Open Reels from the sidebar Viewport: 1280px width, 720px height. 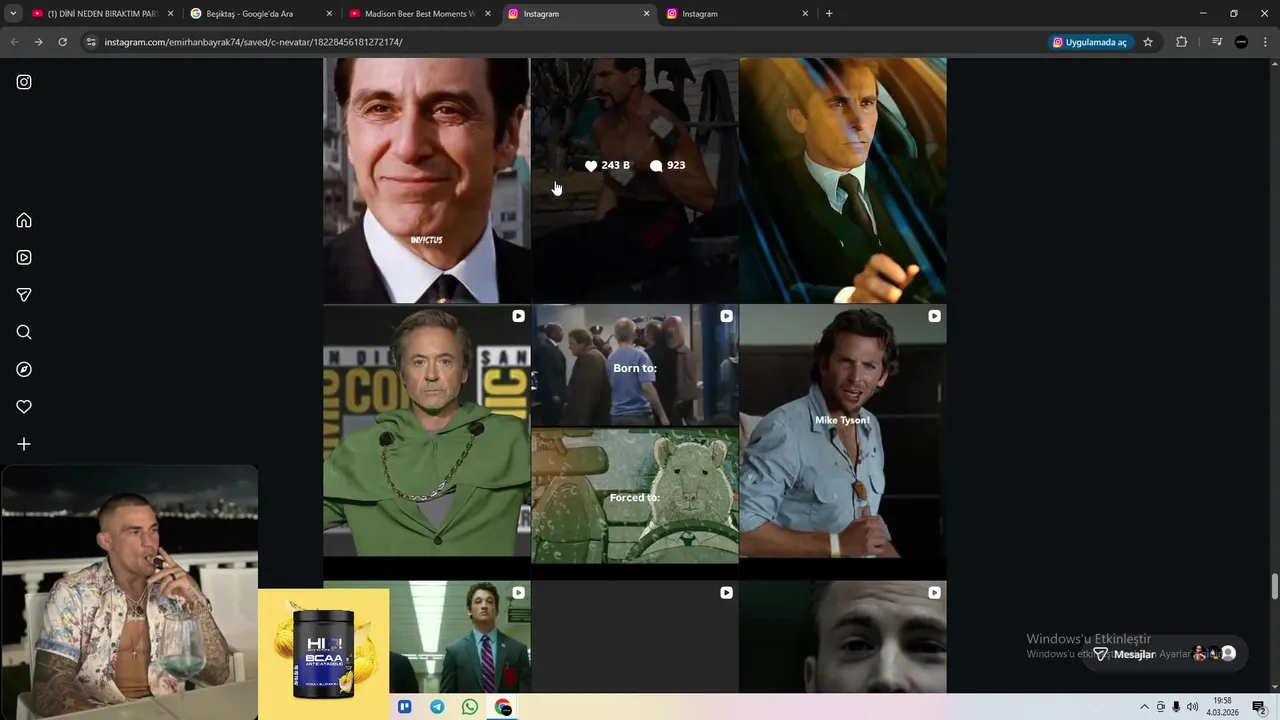pyautogui.click(x=24, y=257)
